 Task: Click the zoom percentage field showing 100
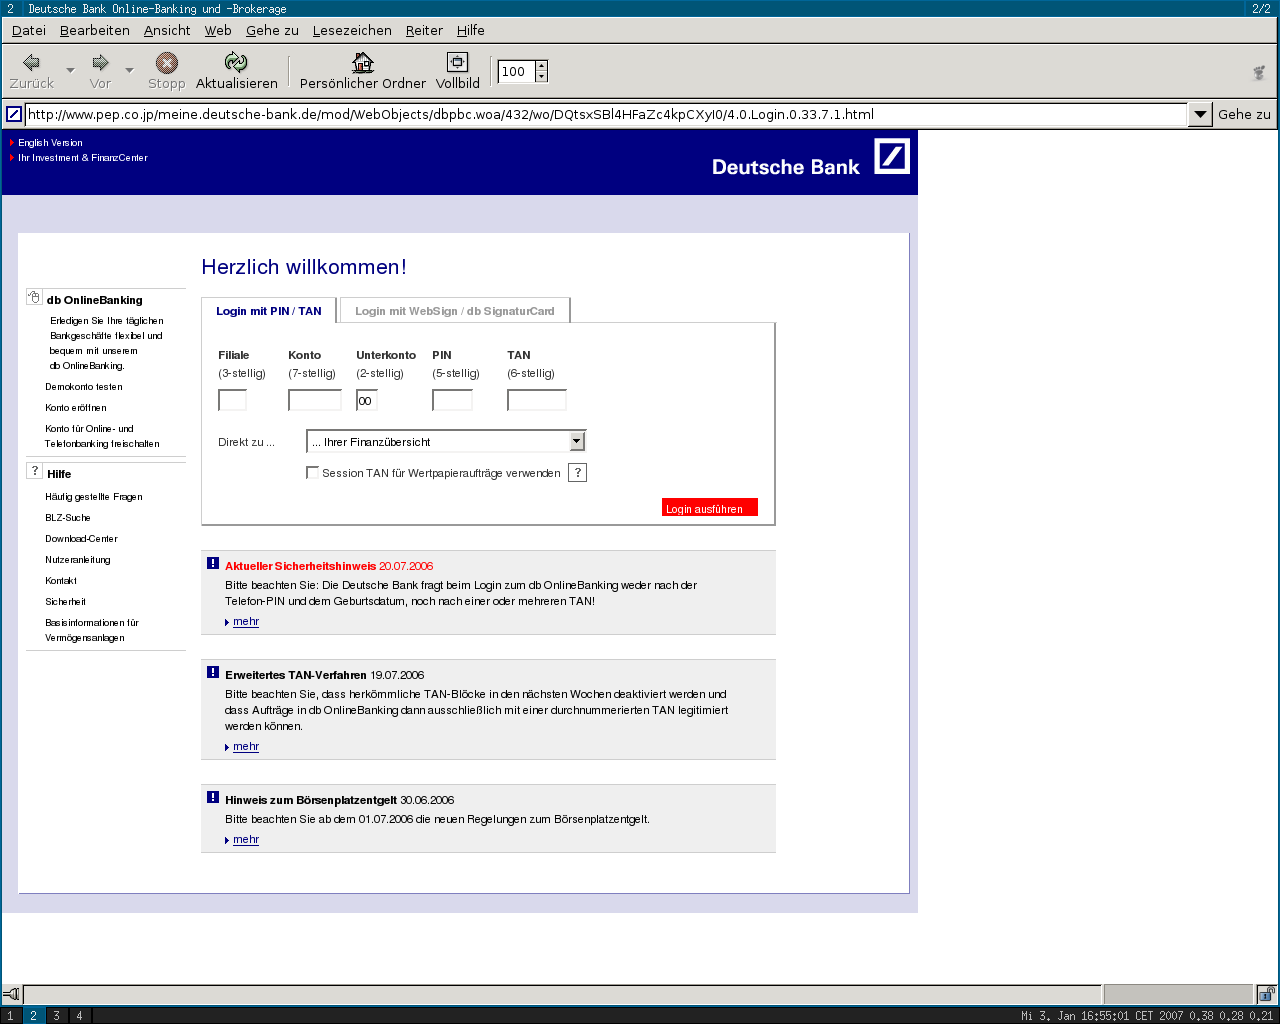tap(516, 72)
